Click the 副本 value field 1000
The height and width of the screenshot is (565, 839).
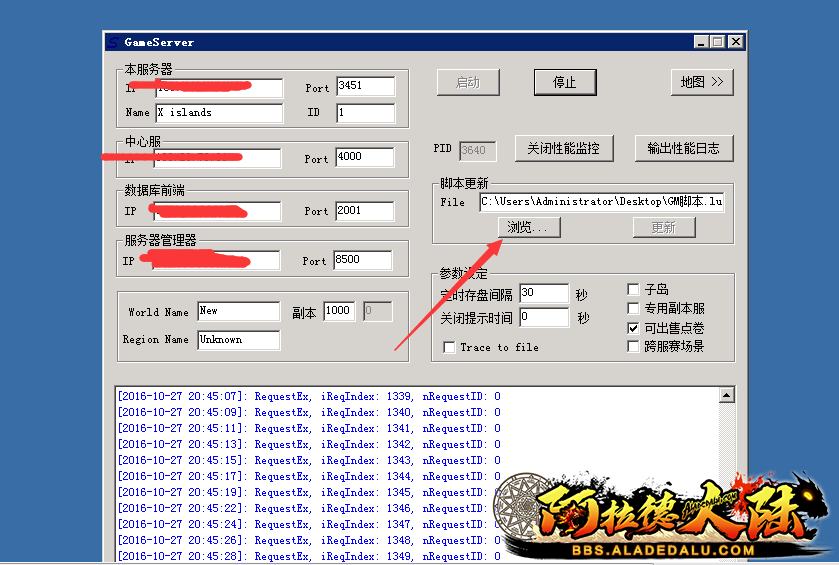pos(338,311)
